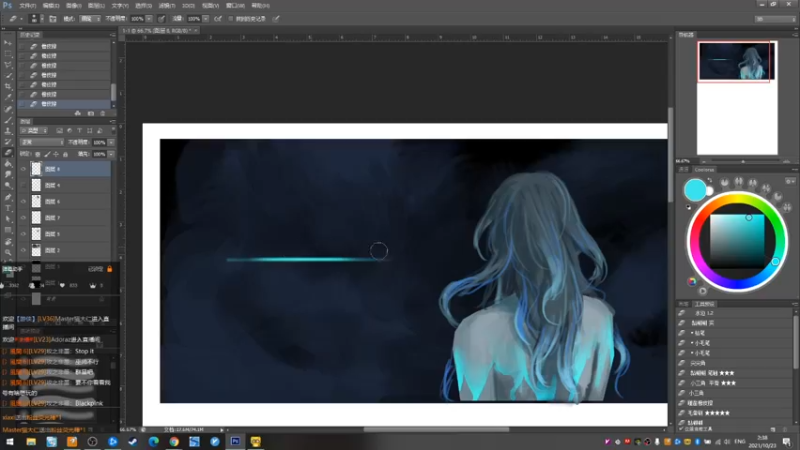Screen dimensions: 800x450
Task: Toggle current-tool-only checkbox in Tool Presets
Action: (682, 430)
